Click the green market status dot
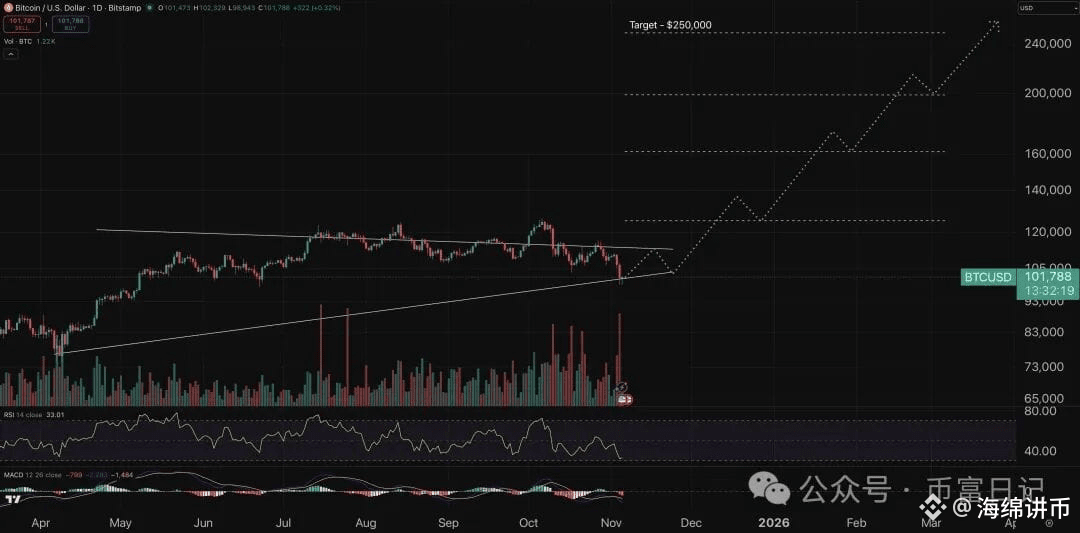 coord(149,8)
